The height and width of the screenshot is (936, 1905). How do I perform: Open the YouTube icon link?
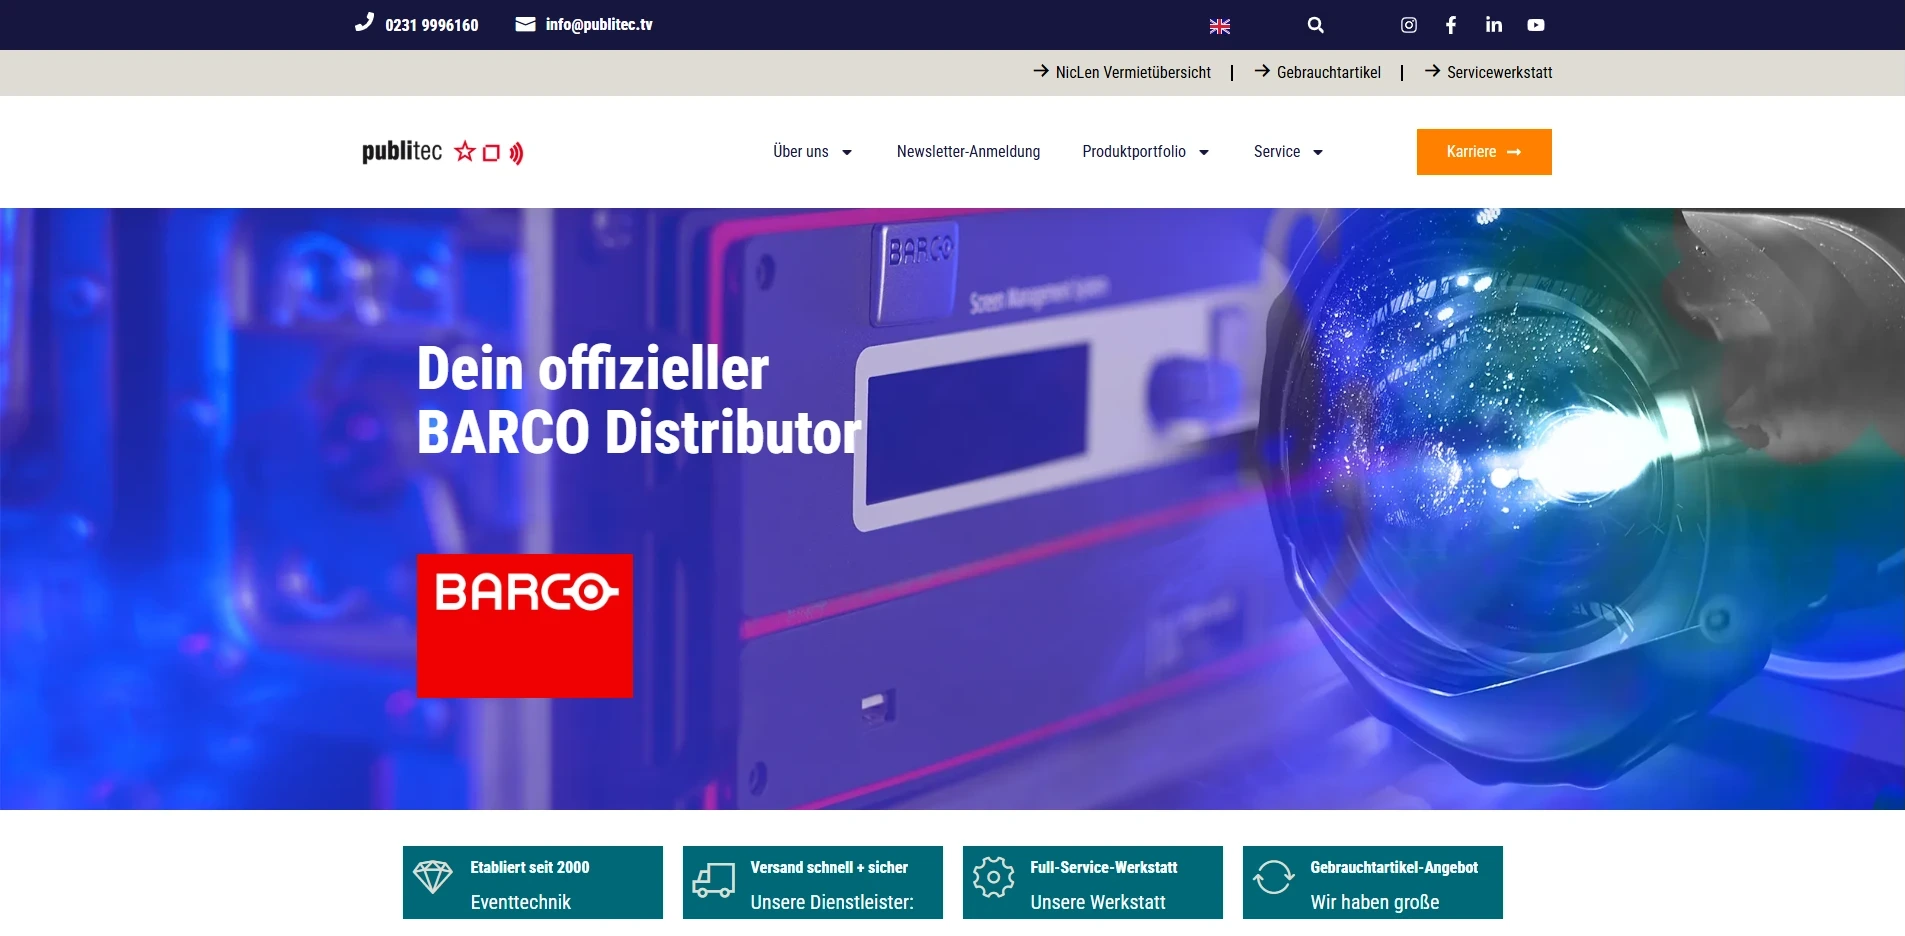point(1536,25)
